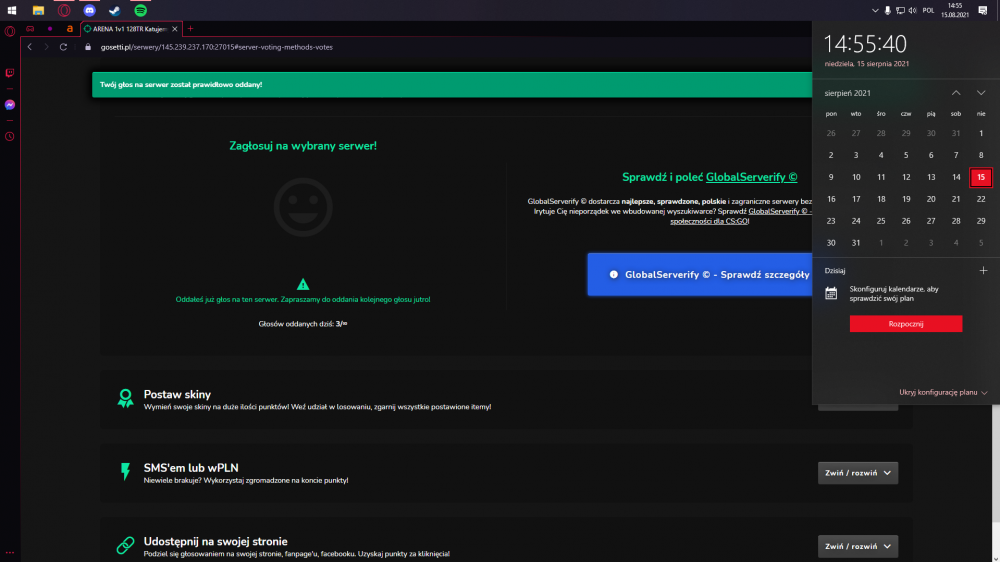Click the Postaw skiny ribbon icon
The width and height of the screenshot is (1000, 562).
point(126,398)
